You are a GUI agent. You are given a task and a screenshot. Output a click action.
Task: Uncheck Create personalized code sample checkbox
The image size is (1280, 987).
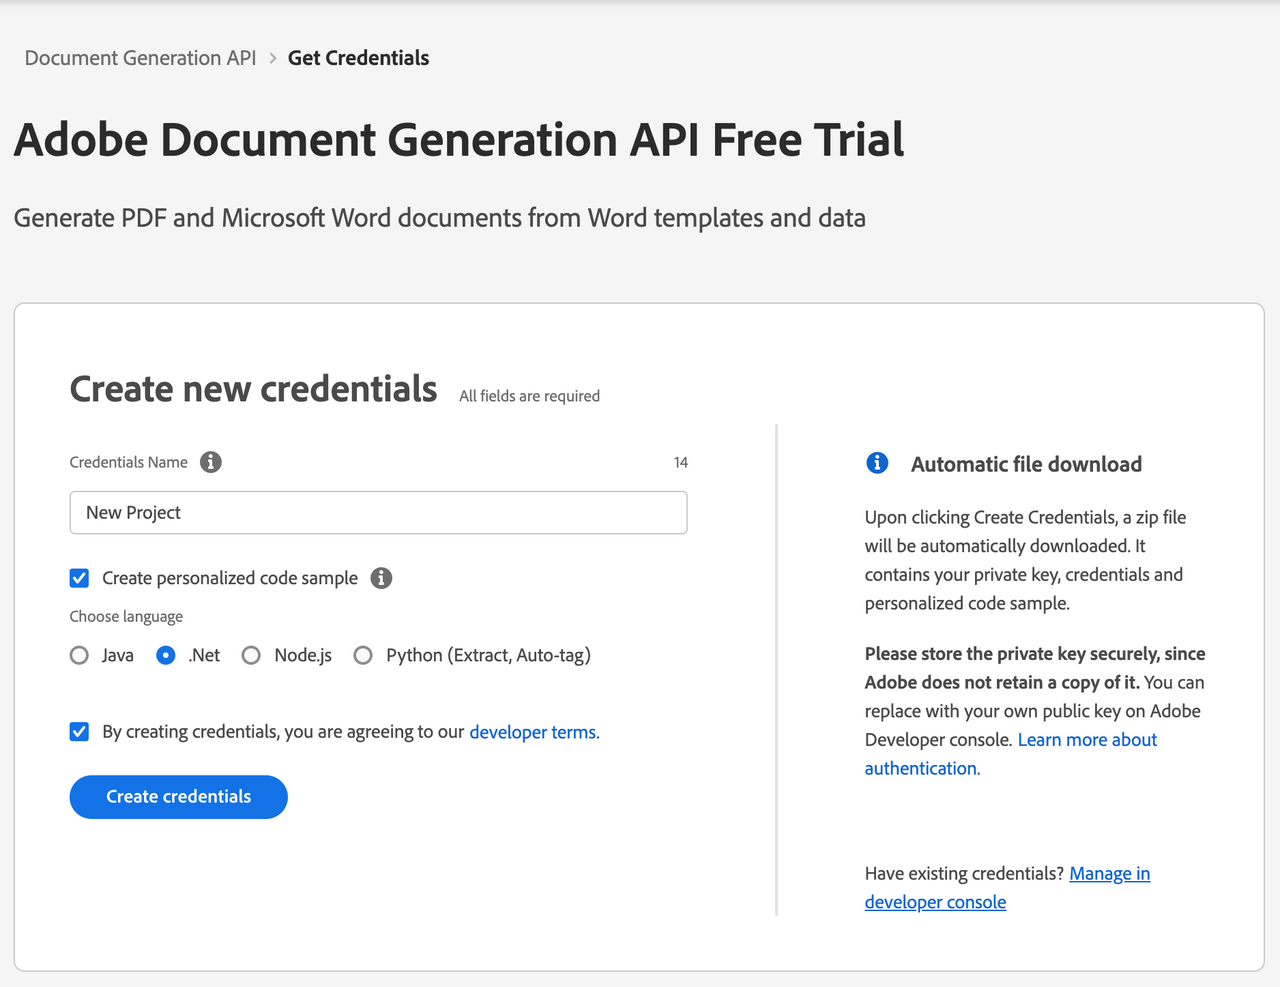[x=80, y=578]
